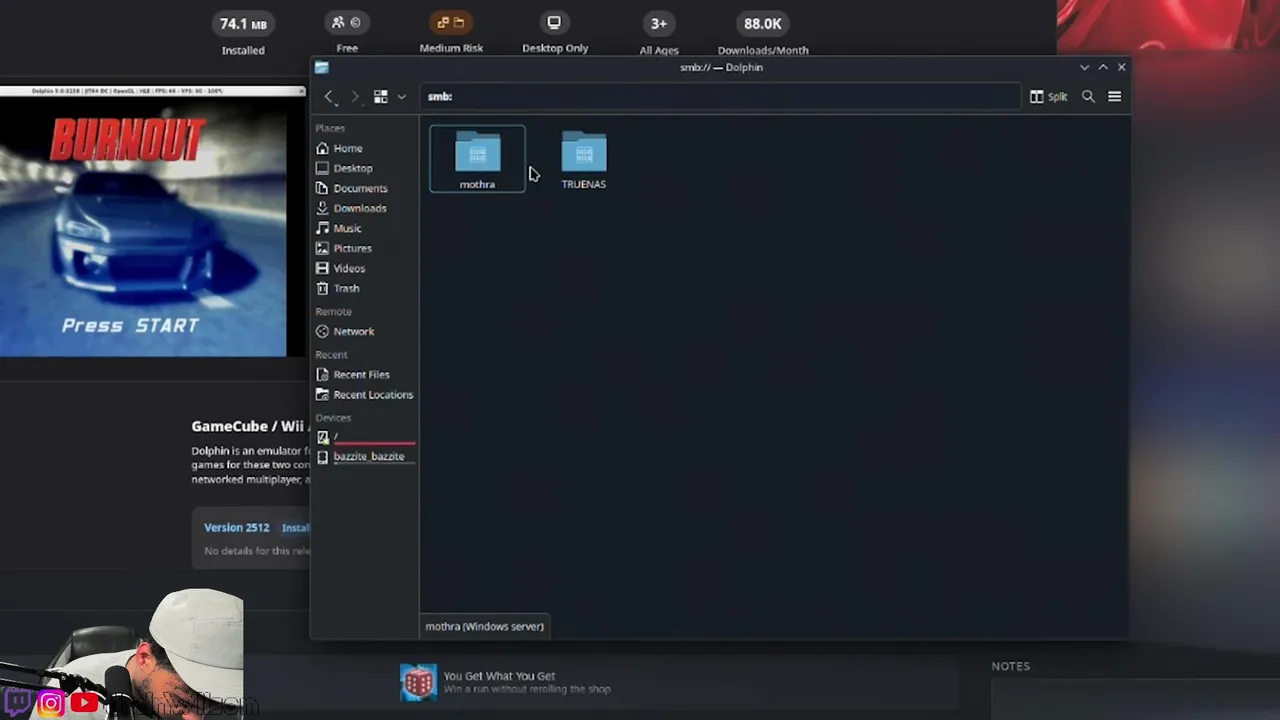Open the Dolphin hamburger menu
This screenshot has width=1280, height=720.
click(1115, 97)
